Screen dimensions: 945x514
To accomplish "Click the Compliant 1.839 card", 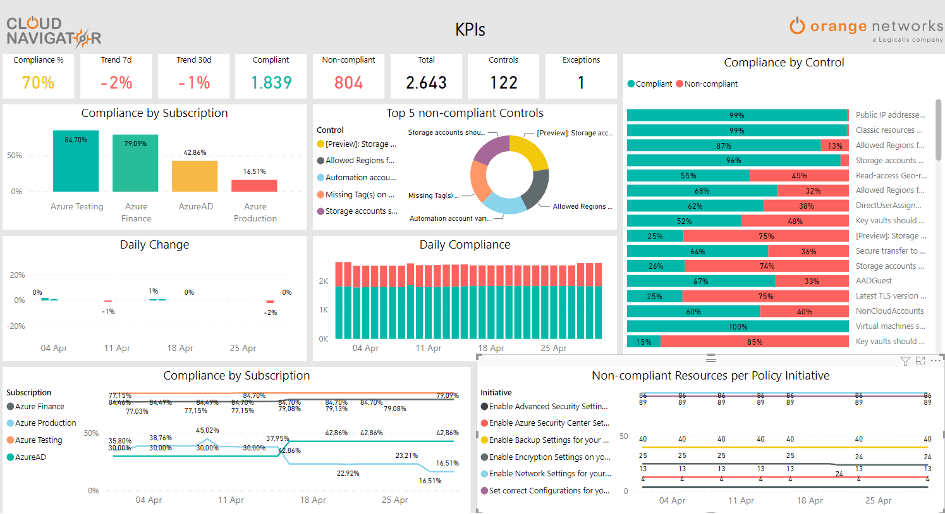I will tap(271, 76).
